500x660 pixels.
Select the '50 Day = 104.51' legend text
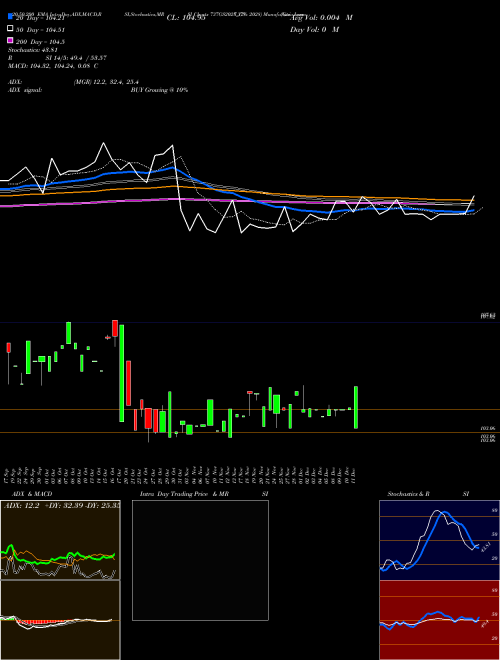coord(40,30)
